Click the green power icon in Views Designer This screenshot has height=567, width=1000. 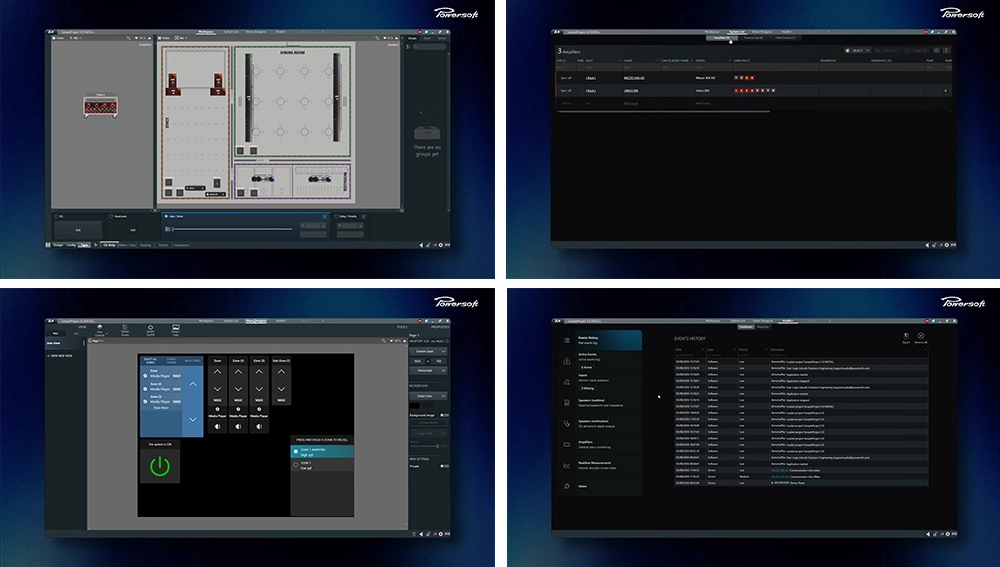(x=159, y=466)
